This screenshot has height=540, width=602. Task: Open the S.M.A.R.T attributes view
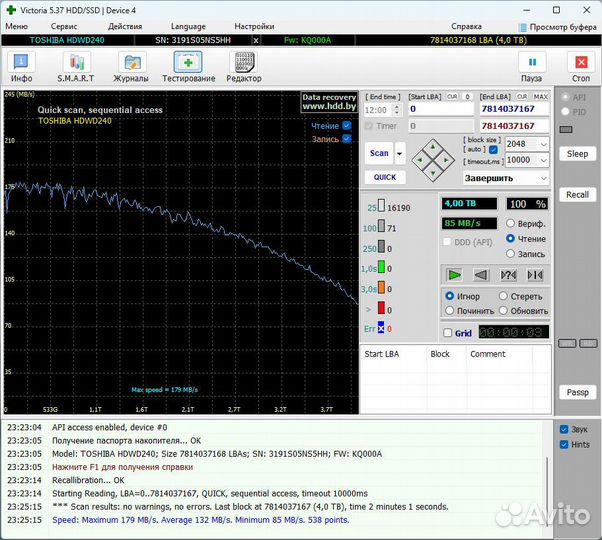(75, 66)
